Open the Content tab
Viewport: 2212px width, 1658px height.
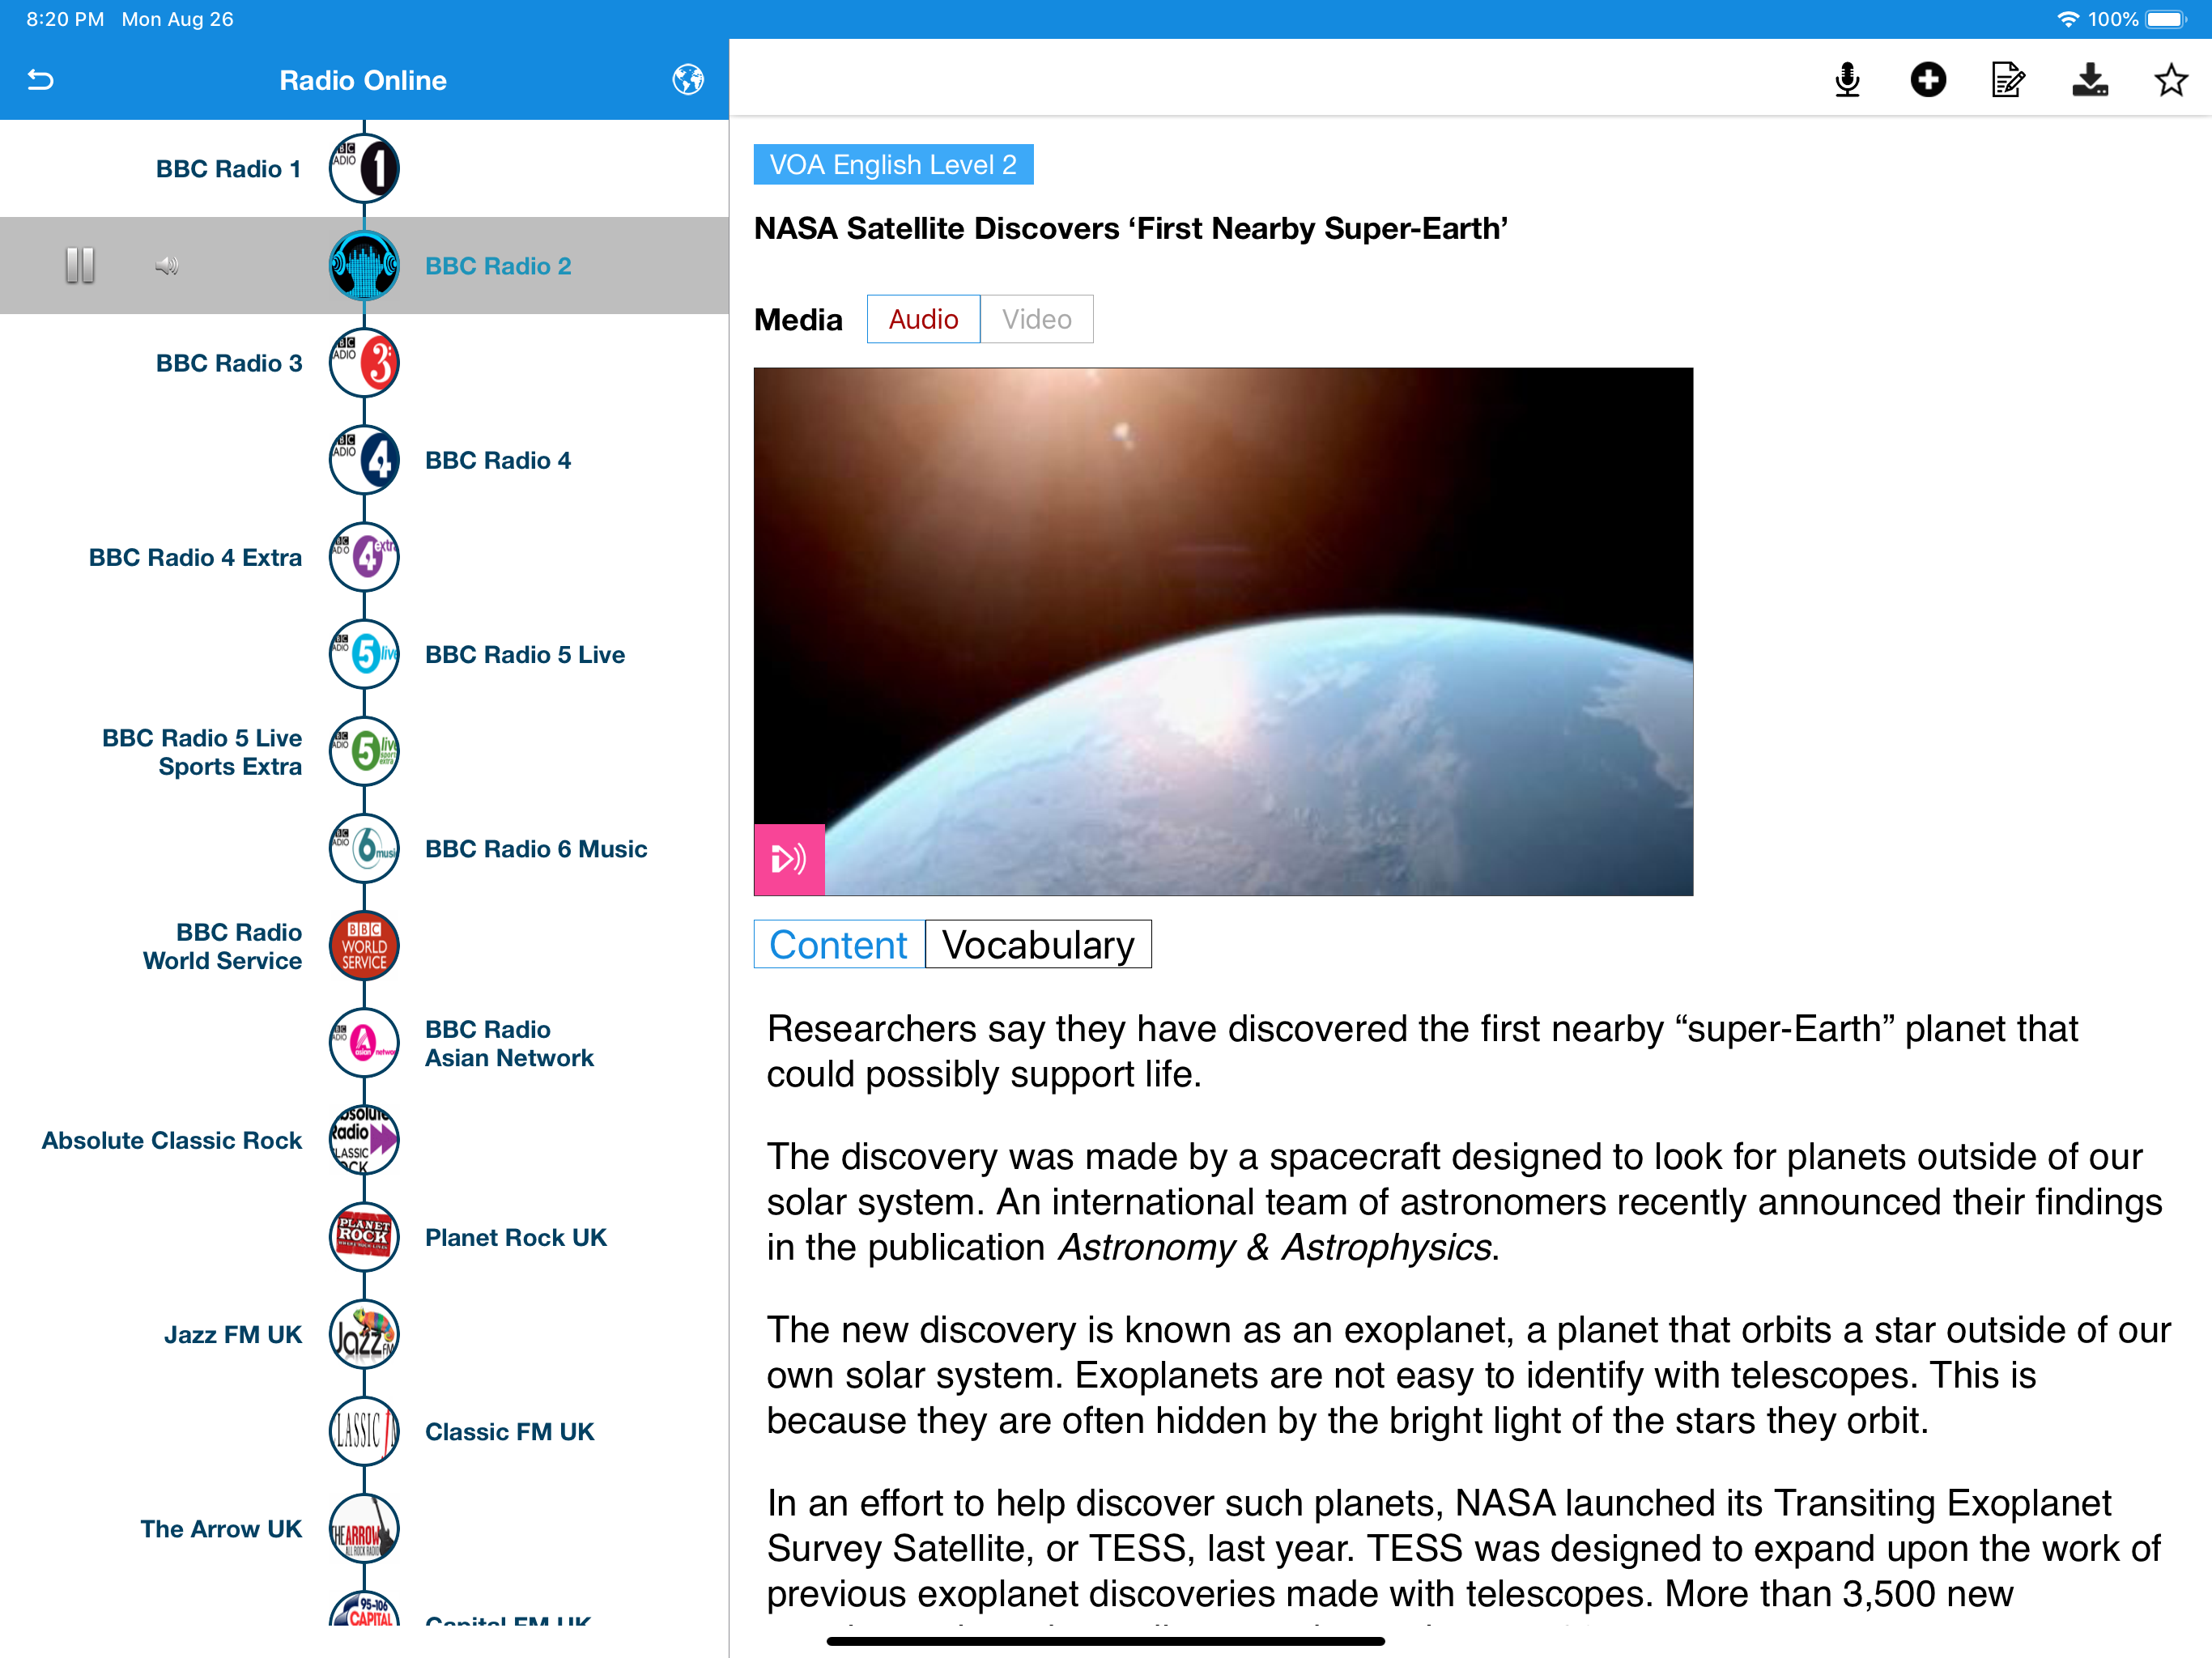pyautogui.click(x=839, y=944)
